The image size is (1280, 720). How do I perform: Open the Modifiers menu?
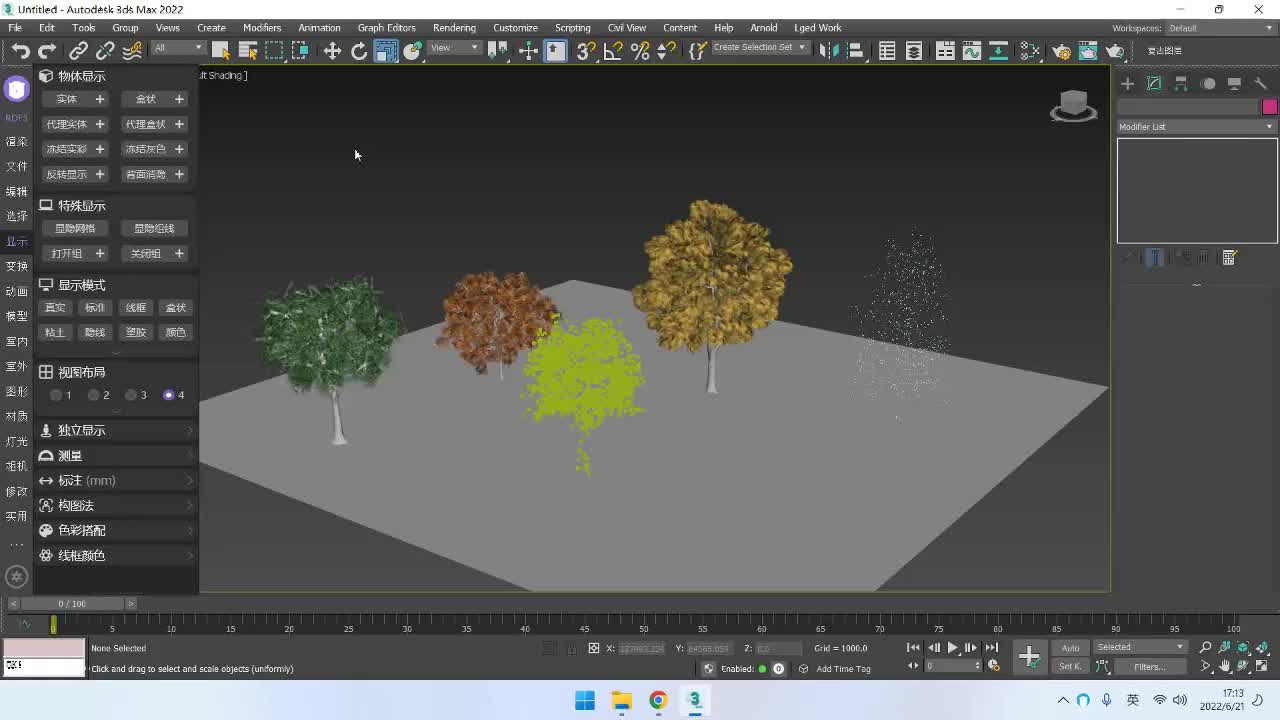click(x=262, y=28)
